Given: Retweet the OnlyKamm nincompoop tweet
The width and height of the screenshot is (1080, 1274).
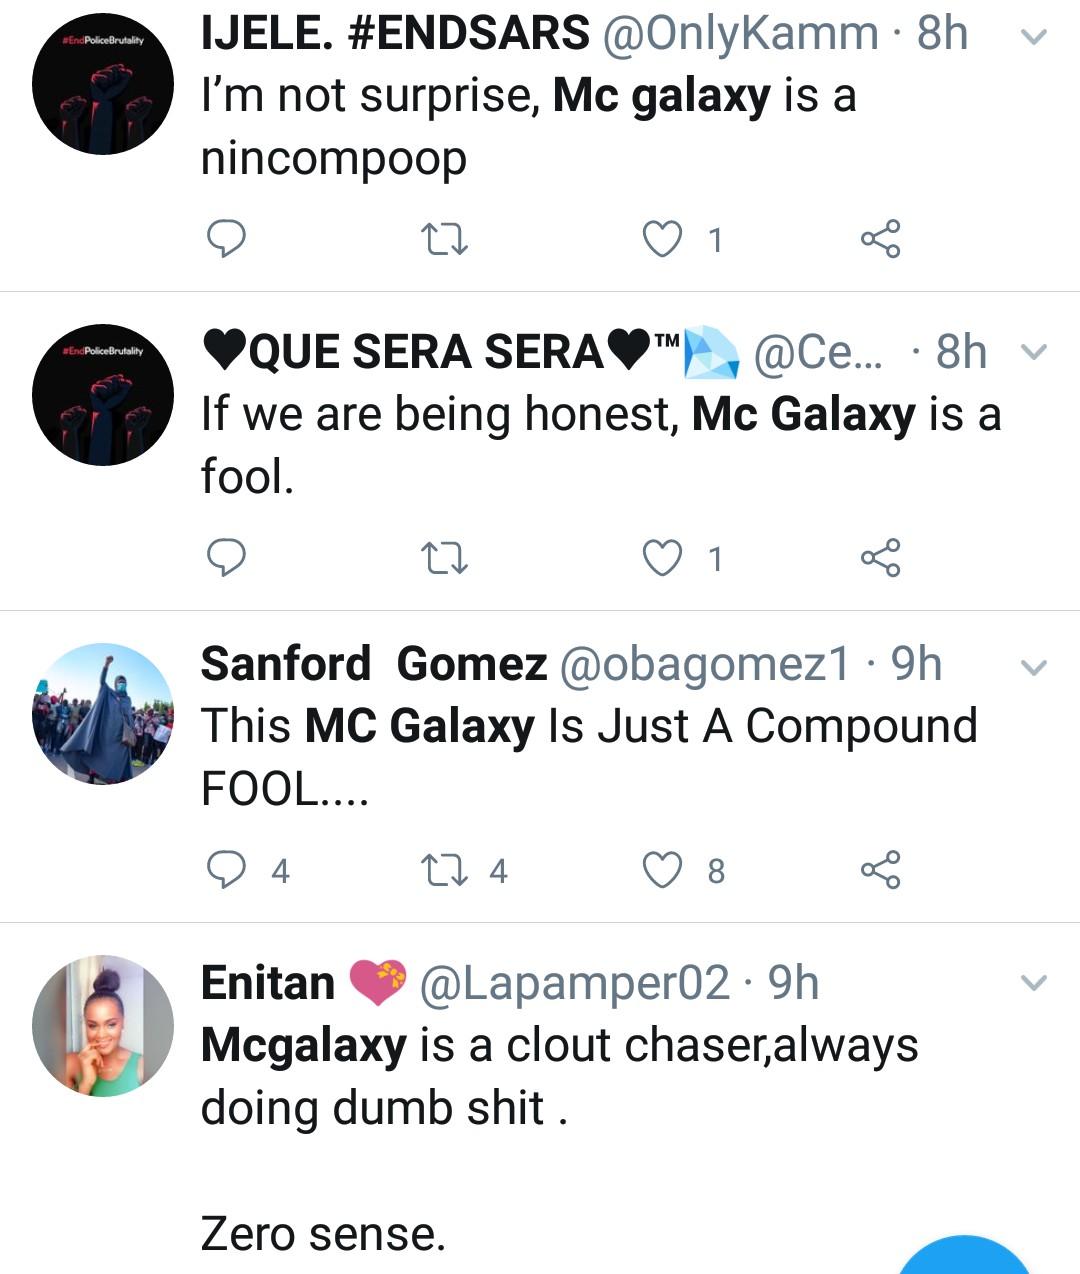Looking at the screenshot, I should (445, 240).
